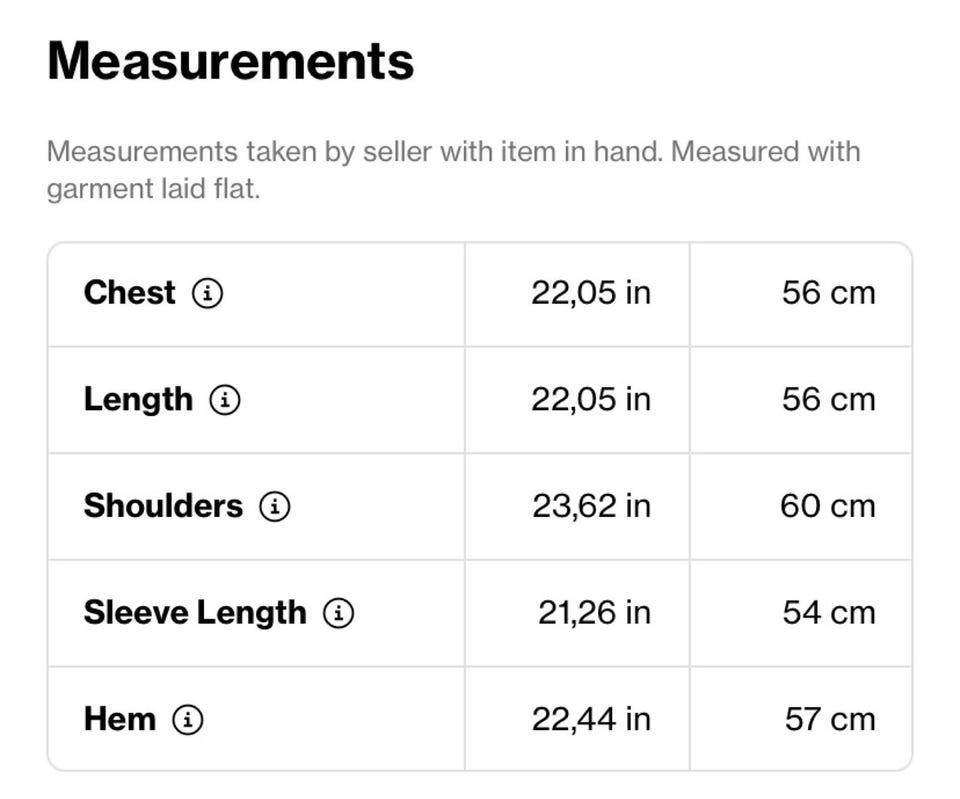Viewport: 960px width, 799px height.
Task: Select the Length row label
Action: pyautogui.click(x=138, y=399)
